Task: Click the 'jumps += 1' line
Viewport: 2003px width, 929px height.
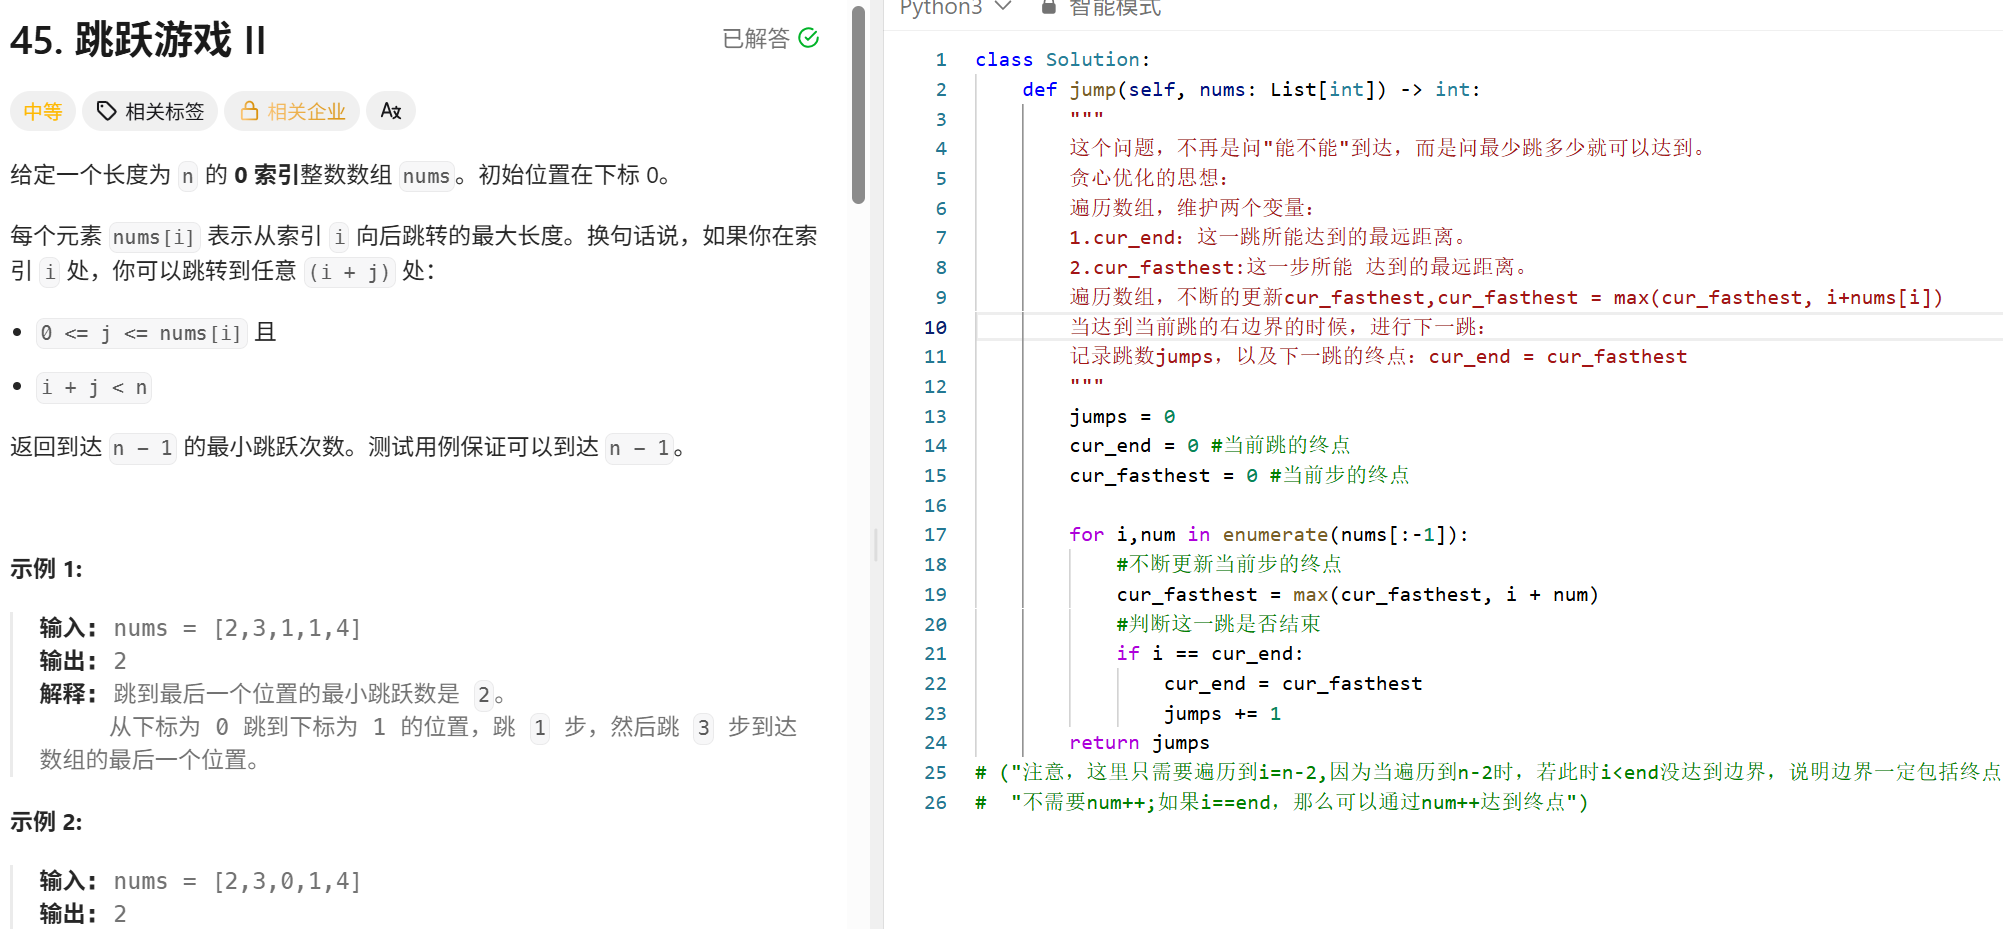Action: 1222,713
